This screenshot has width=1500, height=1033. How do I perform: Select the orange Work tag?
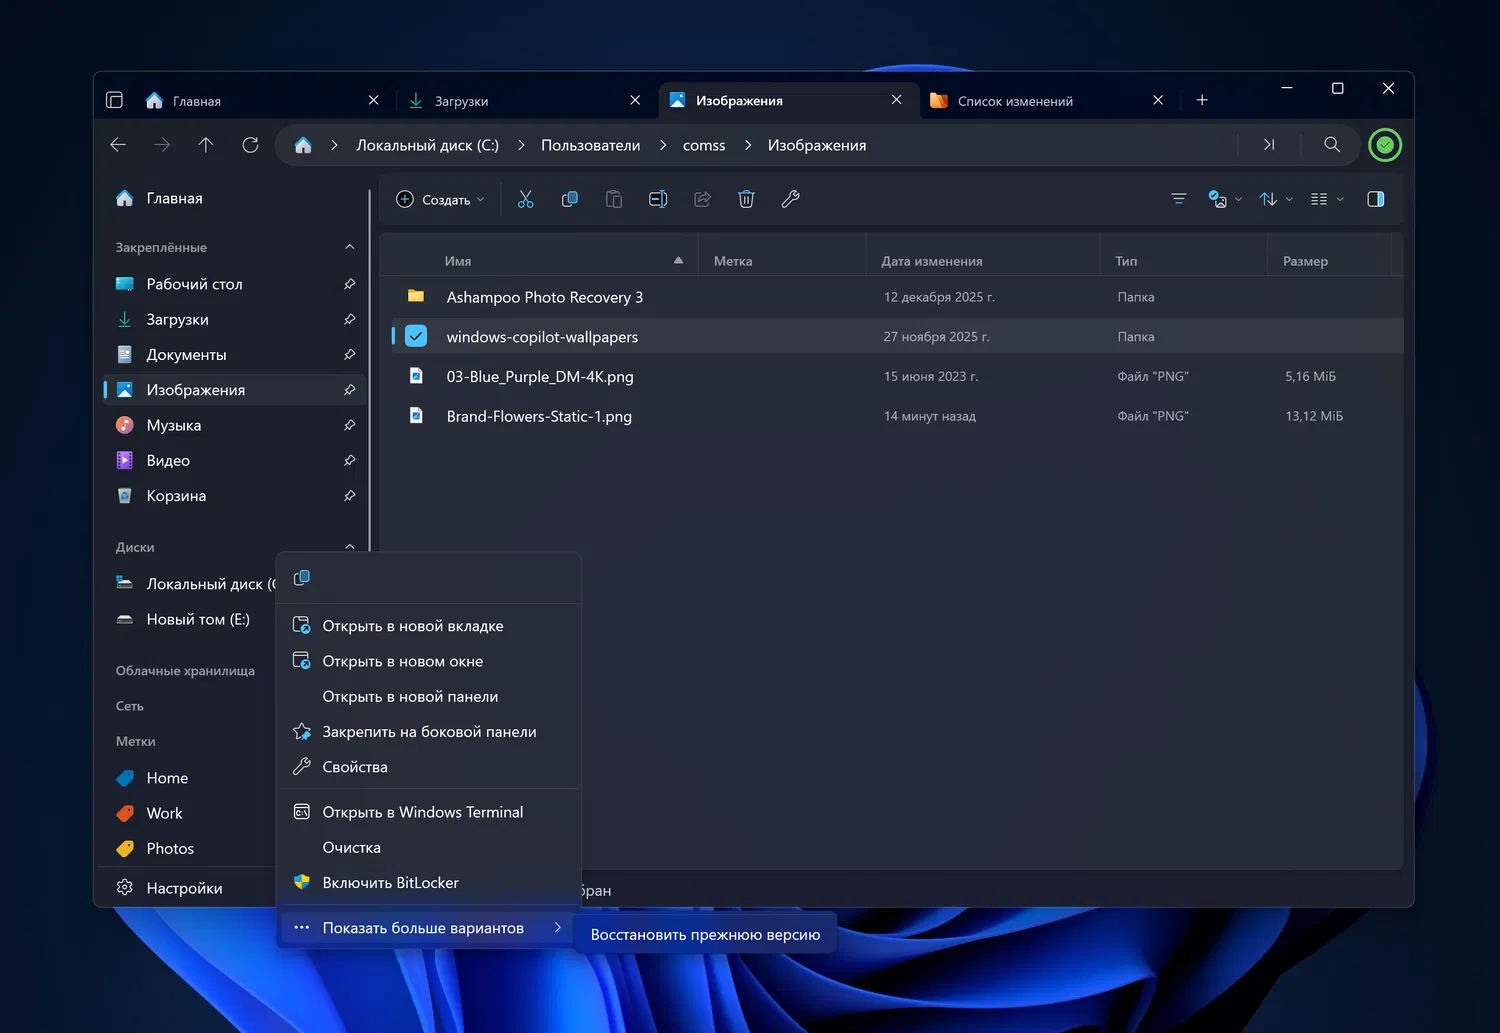point(164,813)
